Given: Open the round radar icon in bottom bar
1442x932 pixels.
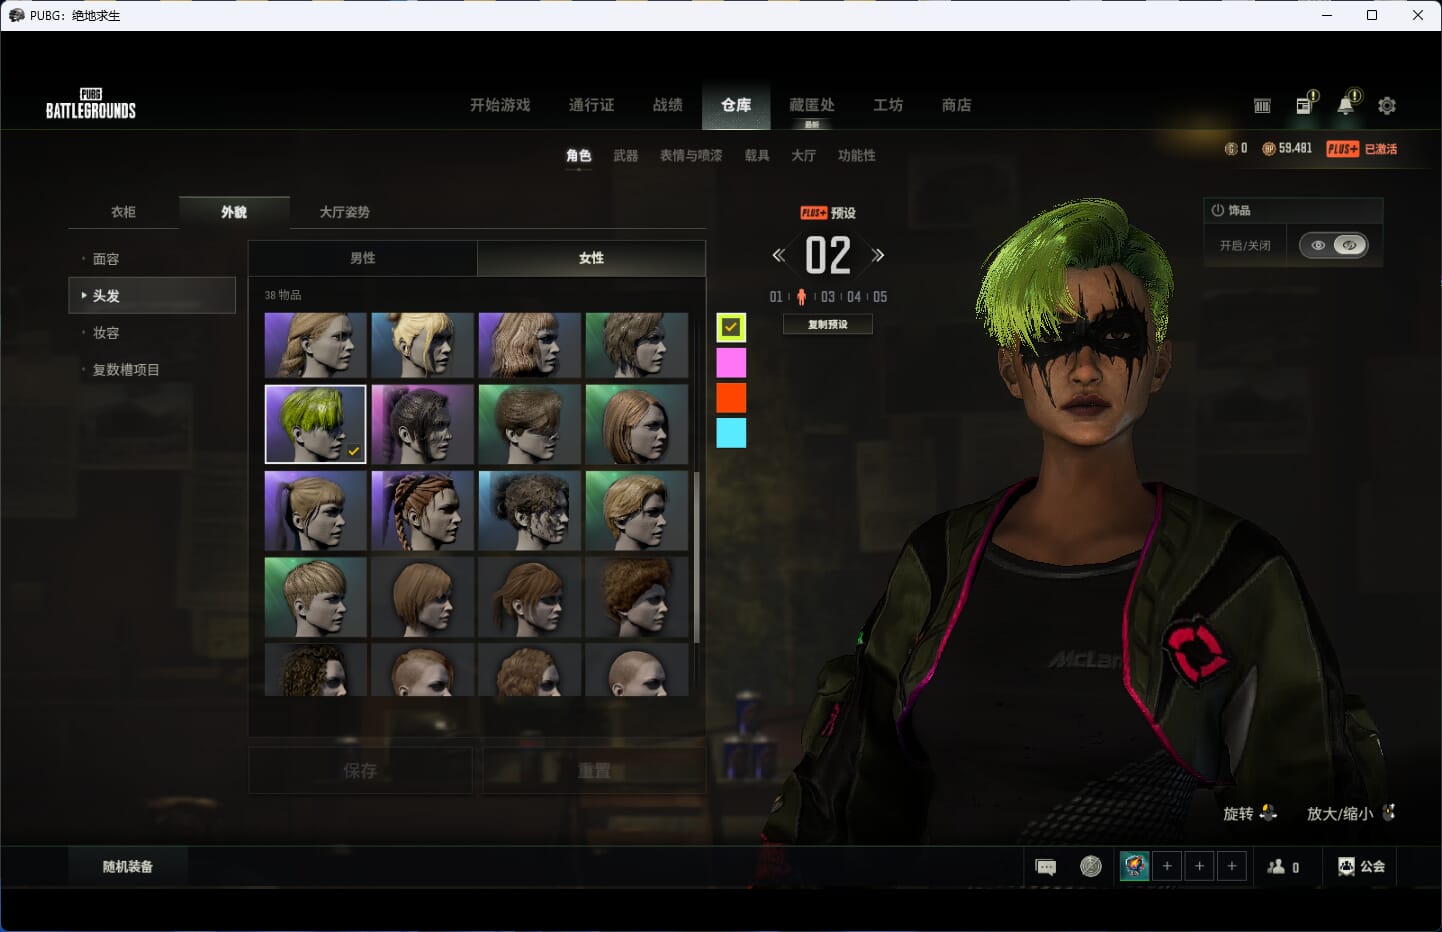Looking at the screenshot, I should (1091, 866).
